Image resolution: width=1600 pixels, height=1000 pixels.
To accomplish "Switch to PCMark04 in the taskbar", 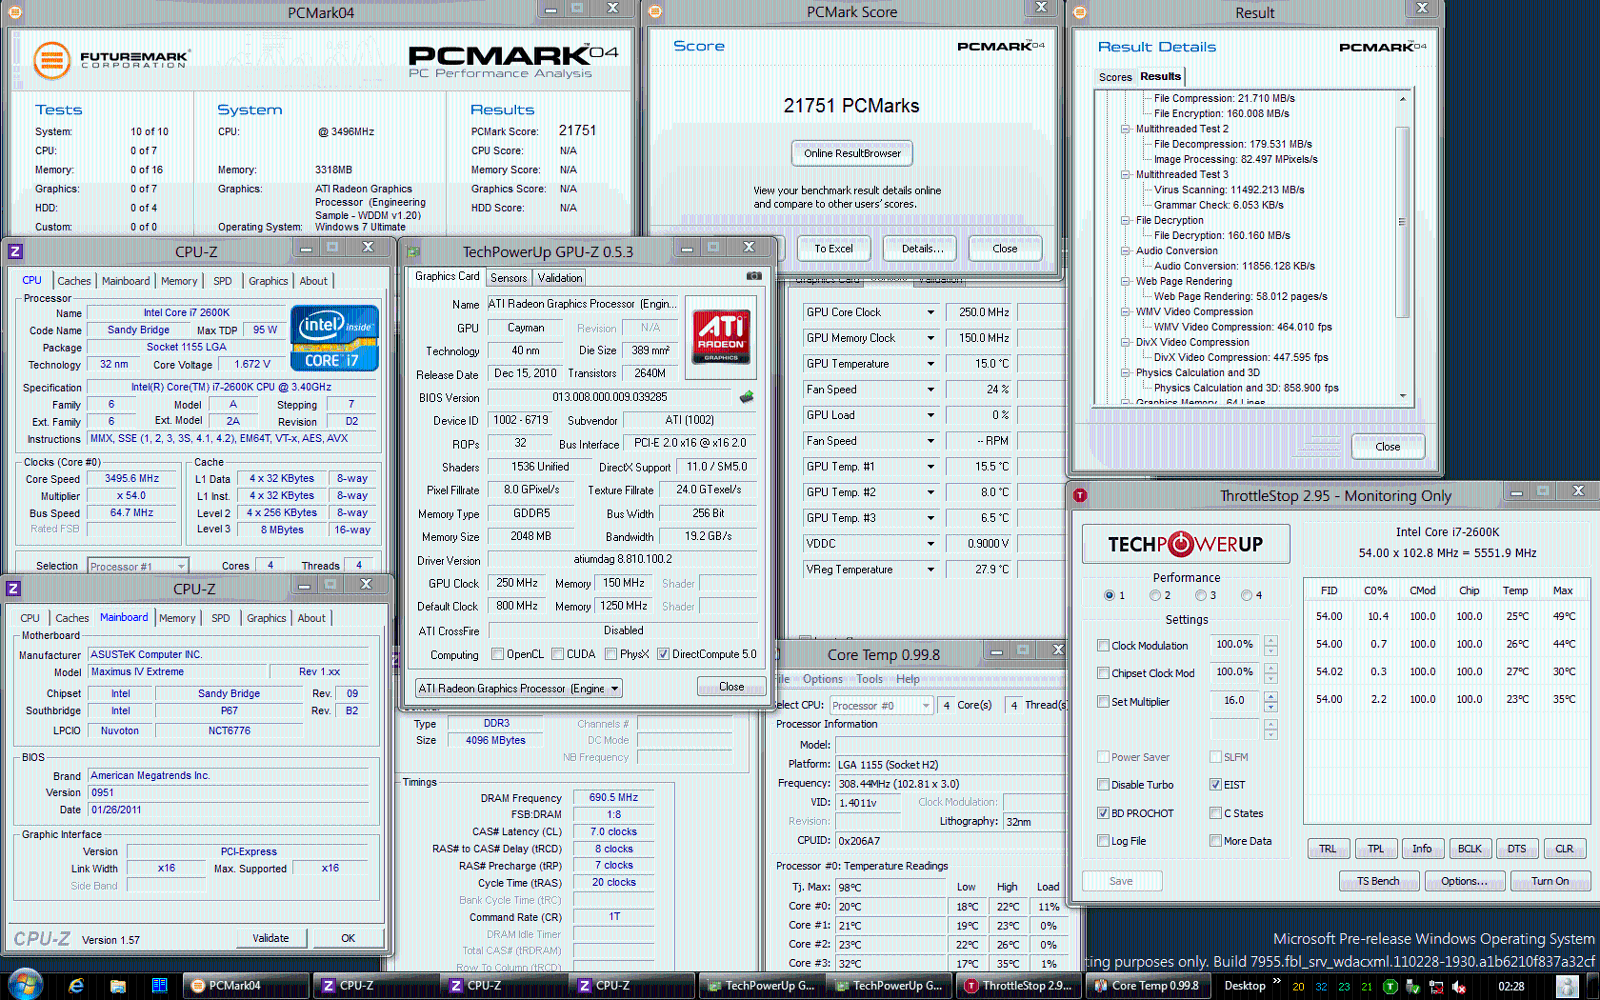I will [246, 986].
